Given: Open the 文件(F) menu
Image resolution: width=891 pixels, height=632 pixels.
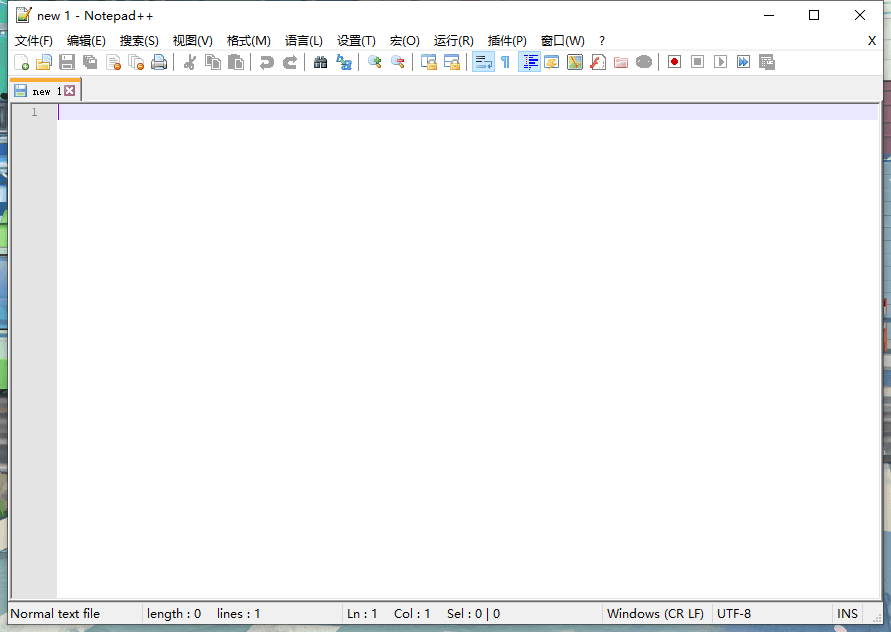Looking at the screenshot, I should tap(34, 41).
